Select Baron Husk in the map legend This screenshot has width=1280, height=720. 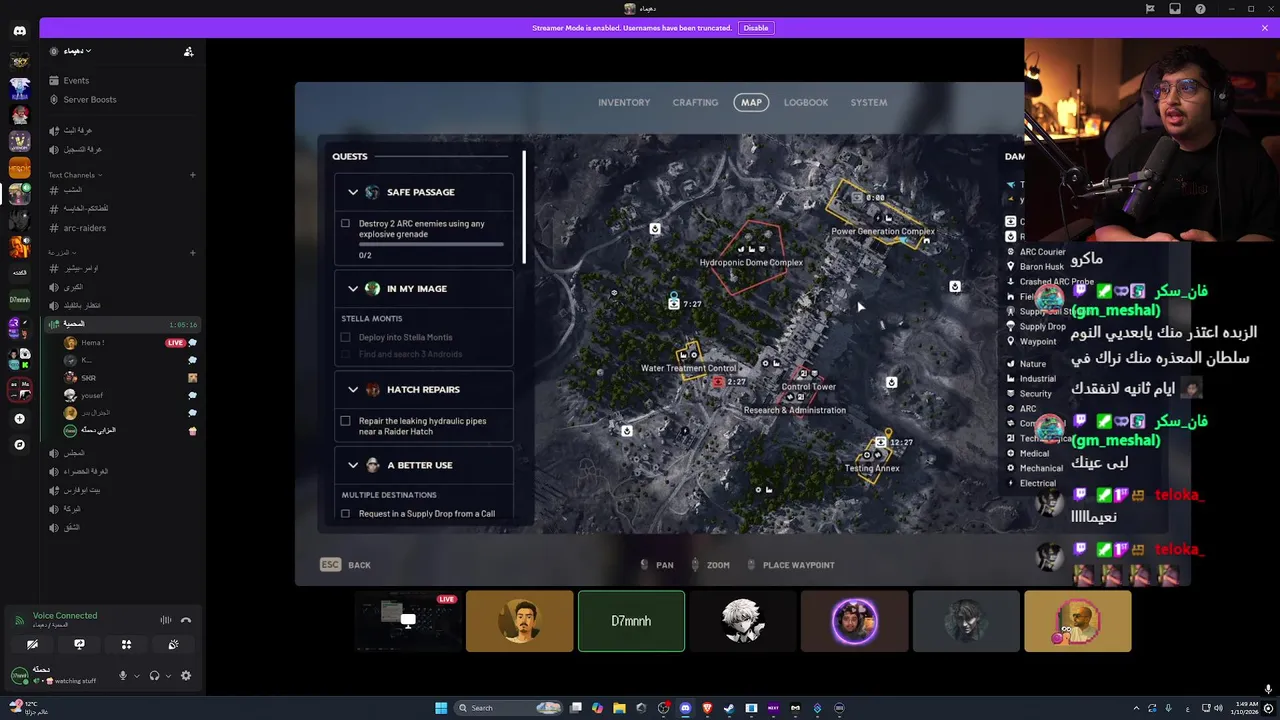click(1041, 267)
